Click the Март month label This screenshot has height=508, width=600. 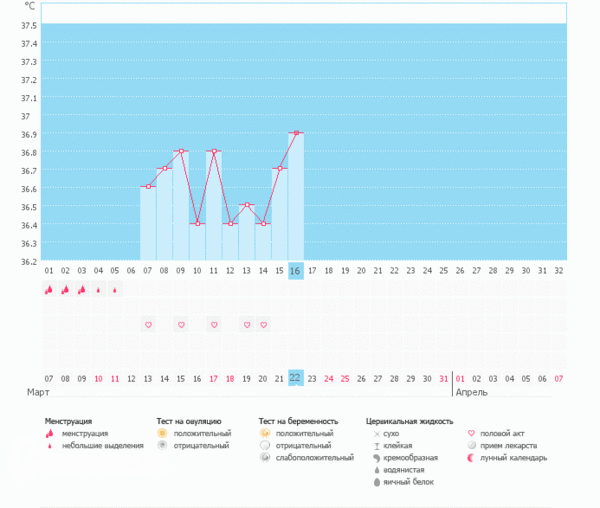39,393
